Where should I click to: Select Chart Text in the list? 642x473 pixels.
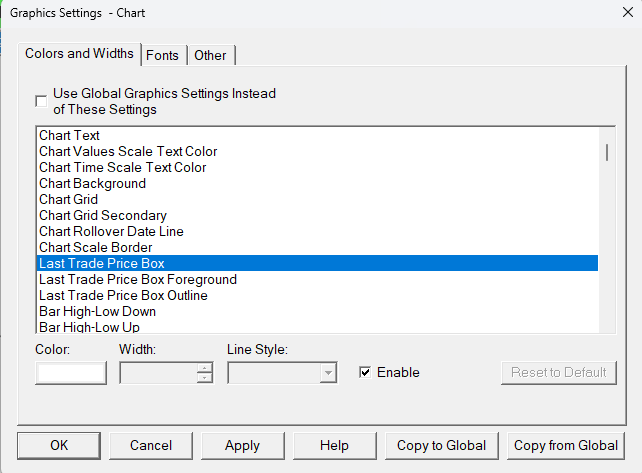point(318,135)
